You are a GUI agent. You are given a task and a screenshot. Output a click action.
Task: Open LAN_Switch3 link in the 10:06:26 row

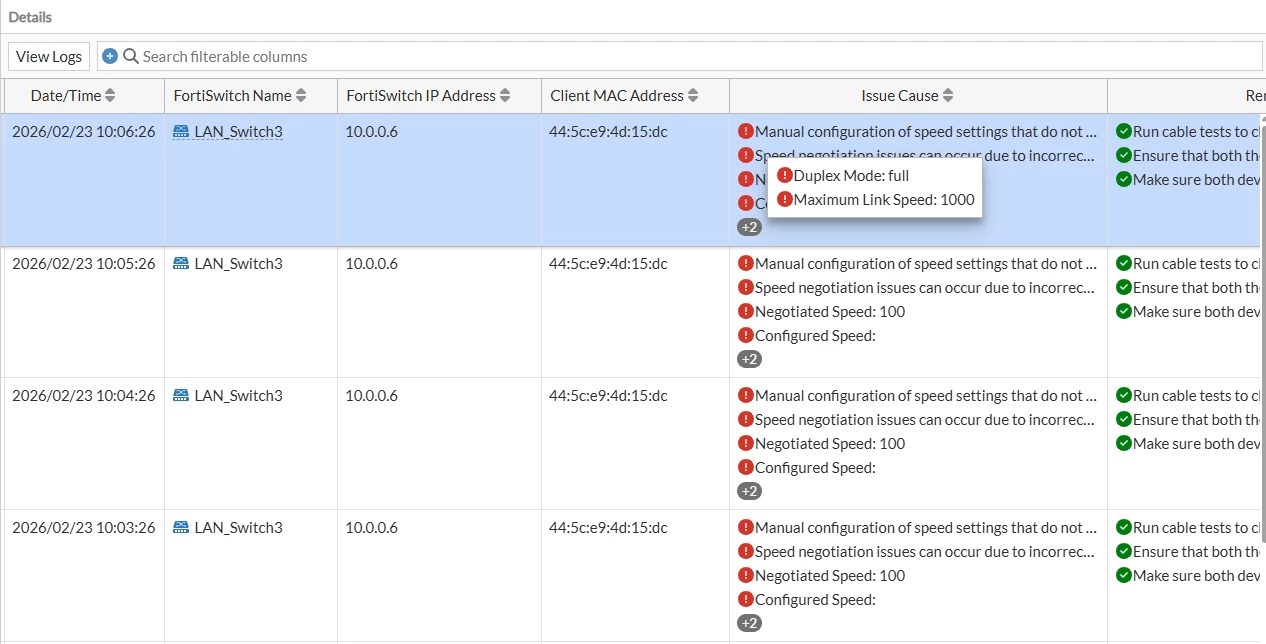[238, 131]
